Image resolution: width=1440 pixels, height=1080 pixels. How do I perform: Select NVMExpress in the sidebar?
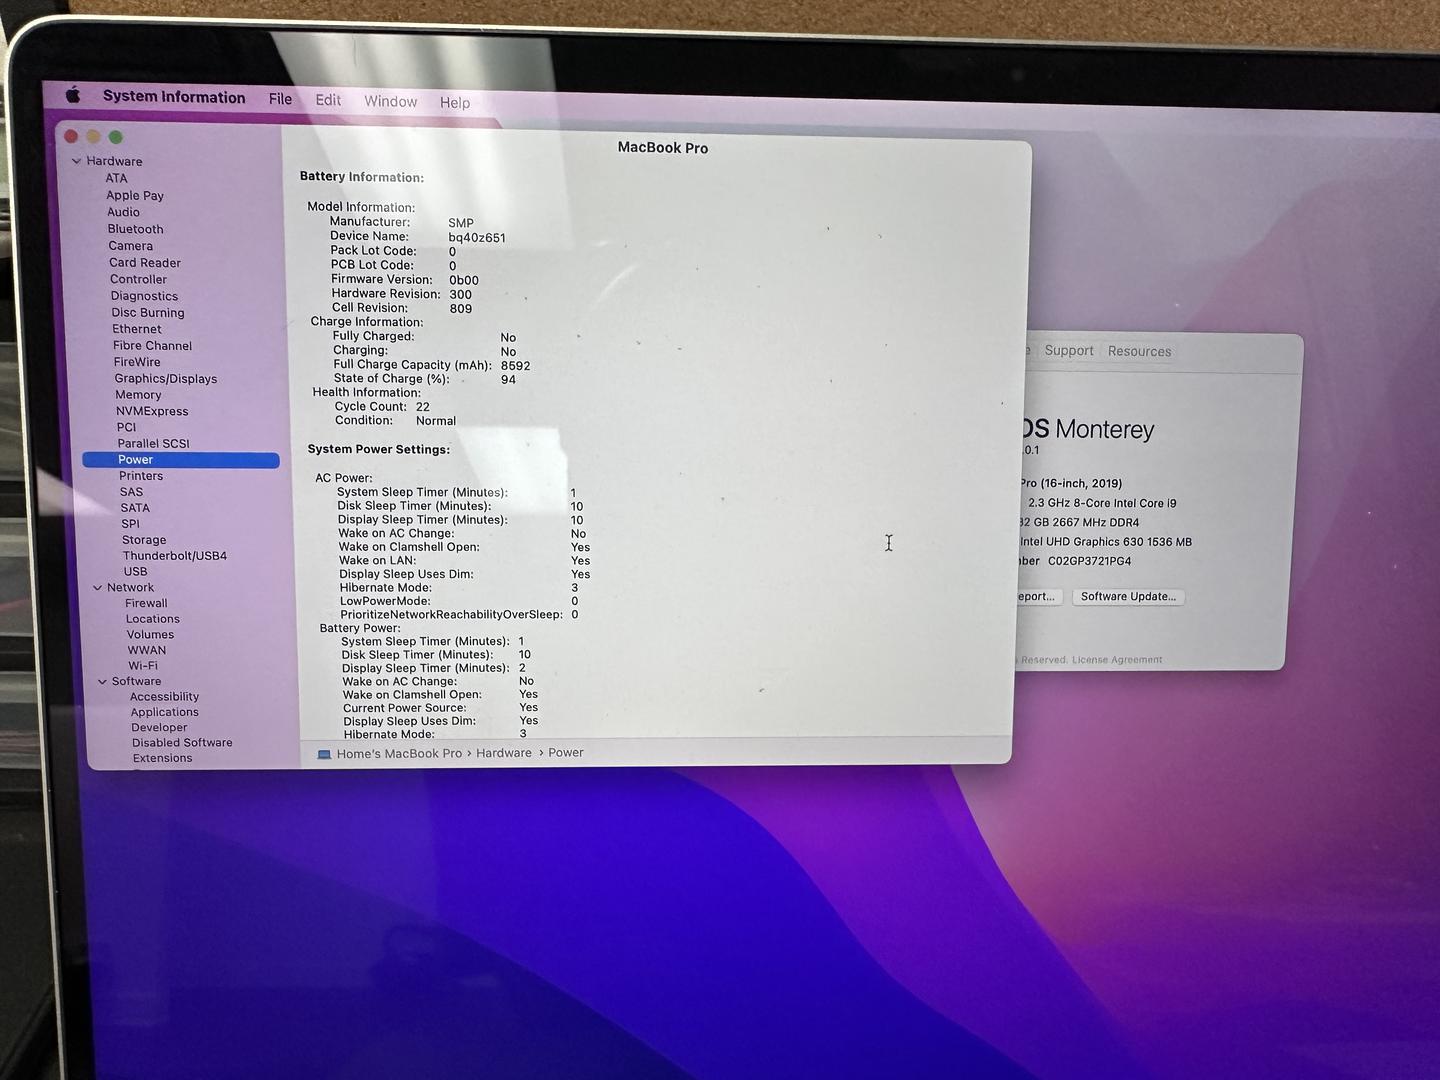click(x=152, y=411)
